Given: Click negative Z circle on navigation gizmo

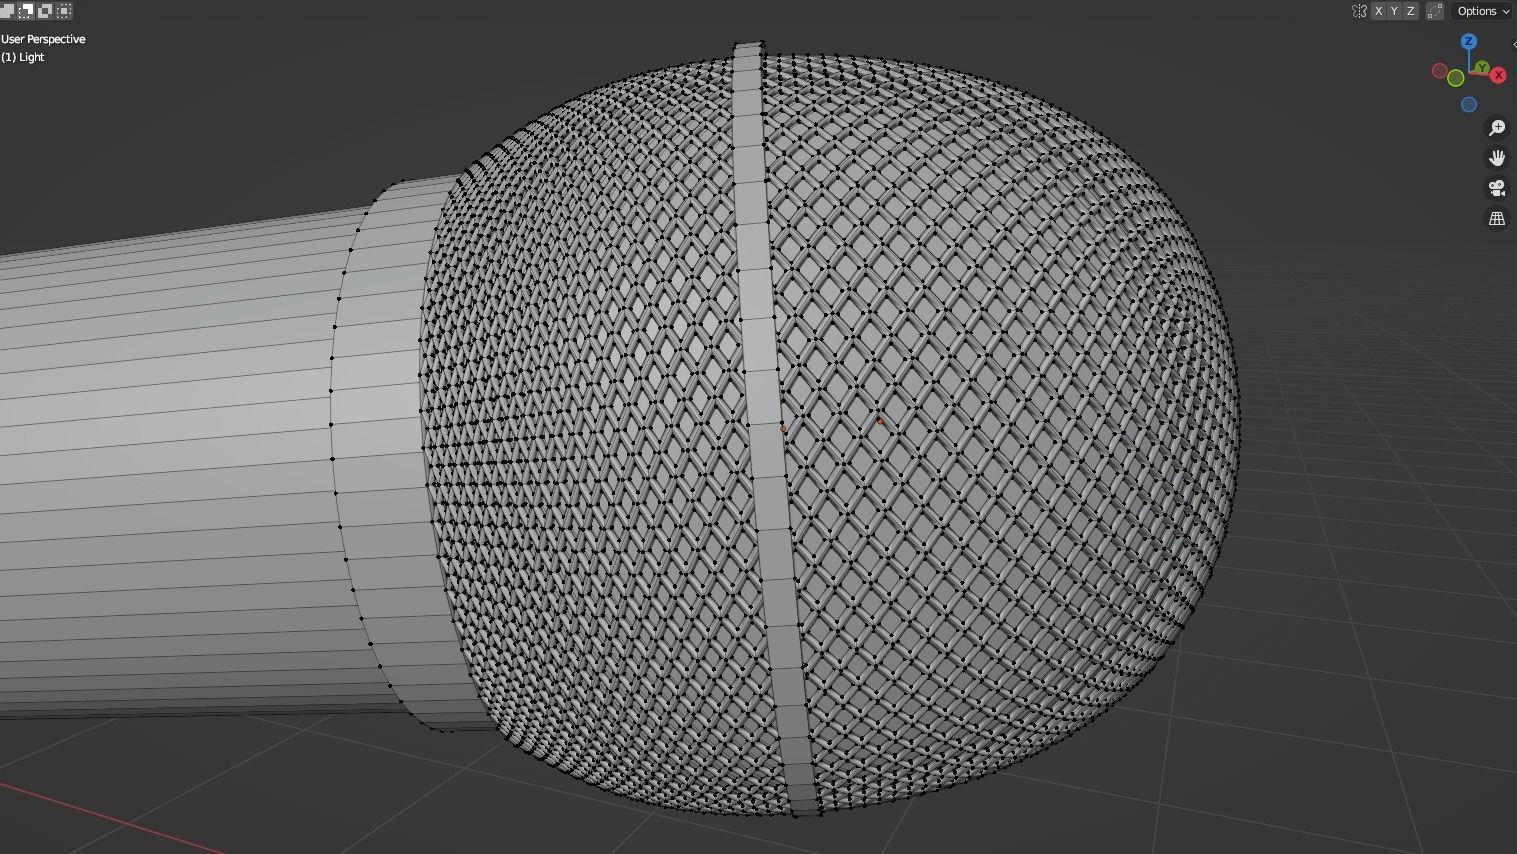Looking at the screenshot, I should coord(1469,105).
